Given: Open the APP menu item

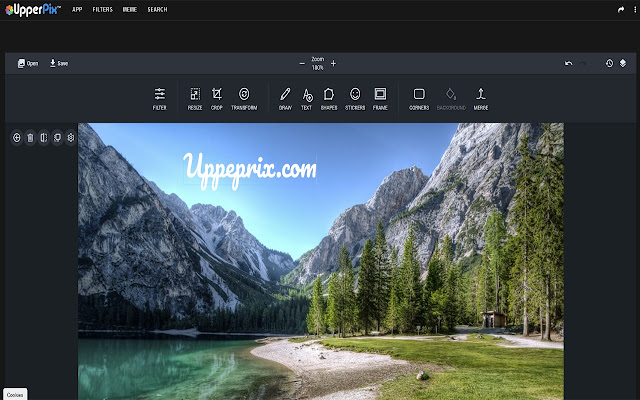Looking at the screenshot, I should 77,9.
